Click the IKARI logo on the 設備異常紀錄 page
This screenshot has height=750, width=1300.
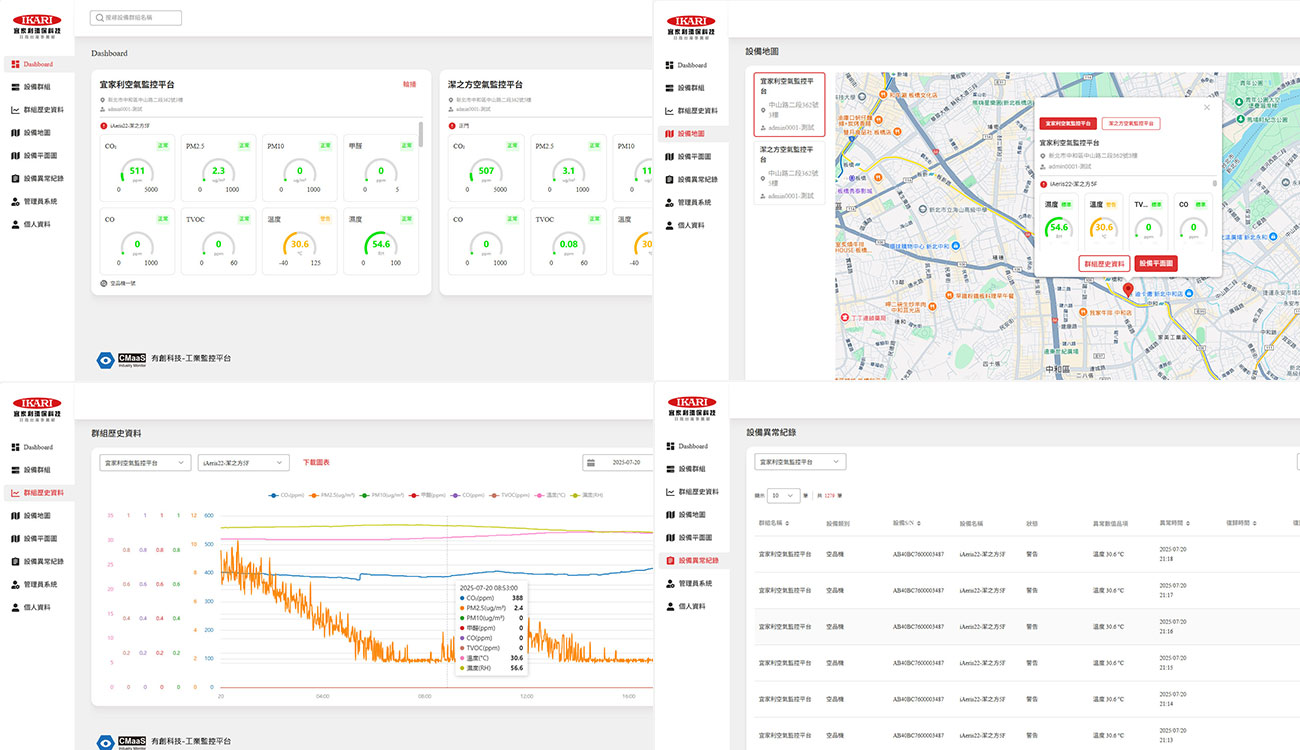coord(692,407)
